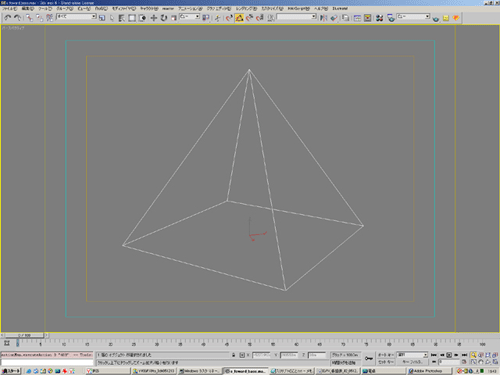500x375 pixels.
Task: Click the Set Key button
Action: [x=386, y=362]
